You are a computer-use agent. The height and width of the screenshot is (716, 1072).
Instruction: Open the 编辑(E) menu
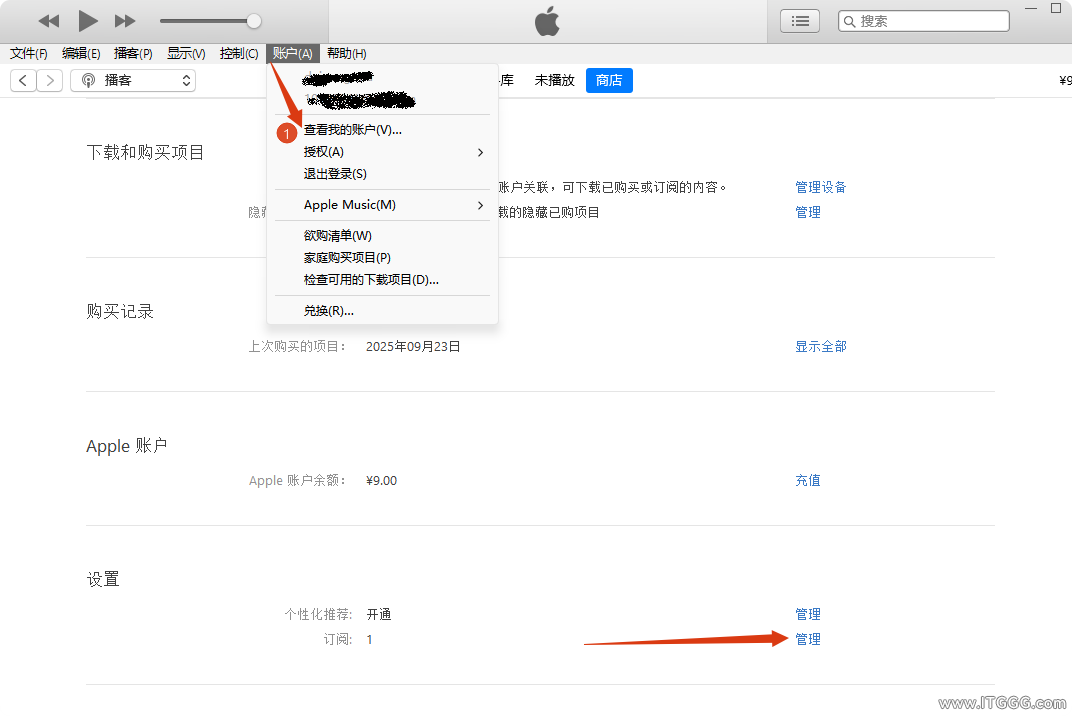point(81,53)
